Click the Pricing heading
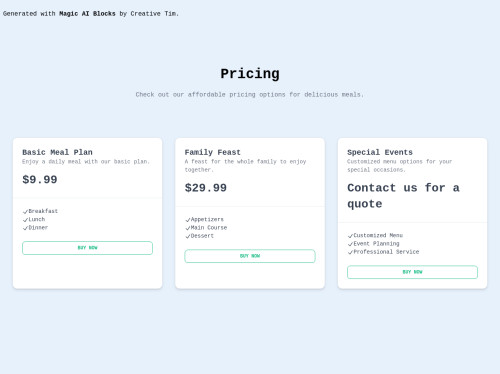This screenshot has height=374, width=500. point(250,74)
